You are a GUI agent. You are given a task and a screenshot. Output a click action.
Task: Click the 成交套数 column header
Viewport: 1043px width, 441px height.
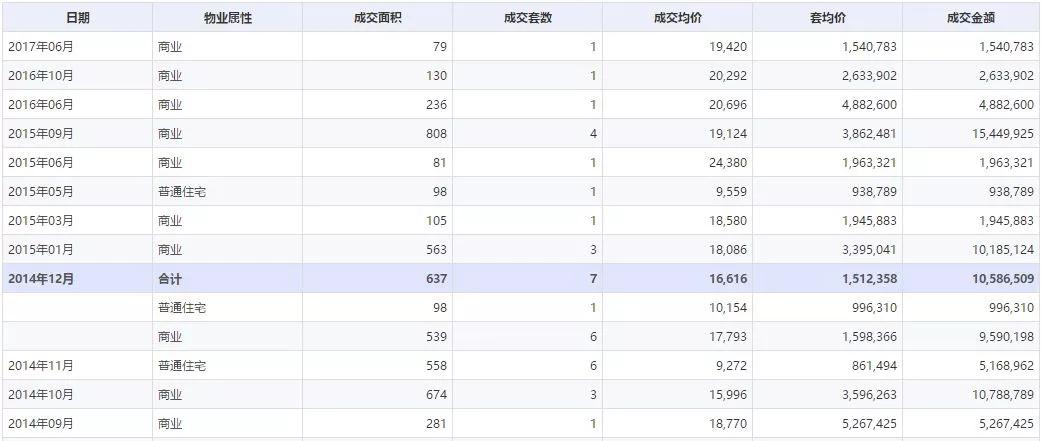click(528, 18)
